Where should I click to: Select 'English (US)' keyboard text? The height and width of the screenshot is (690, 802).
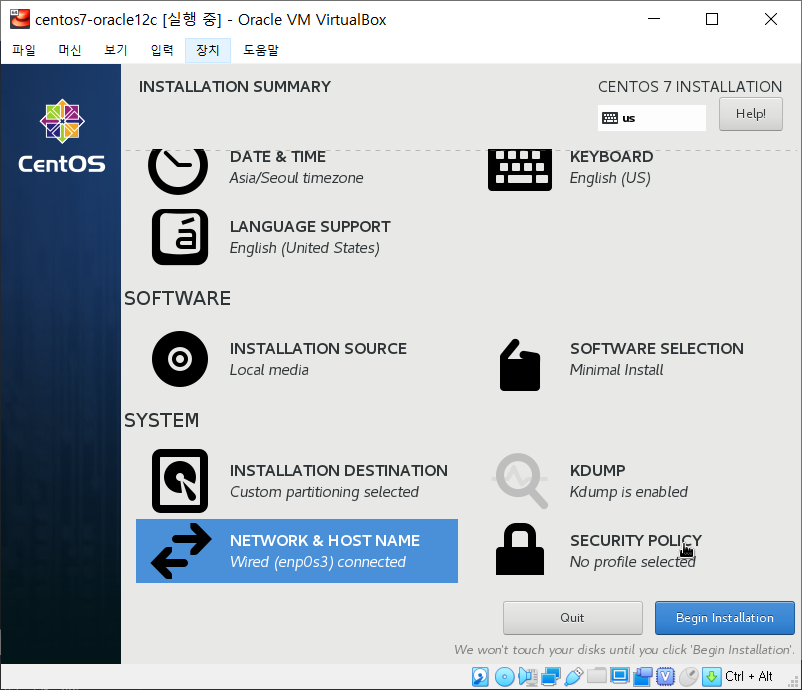pos(610,178)
